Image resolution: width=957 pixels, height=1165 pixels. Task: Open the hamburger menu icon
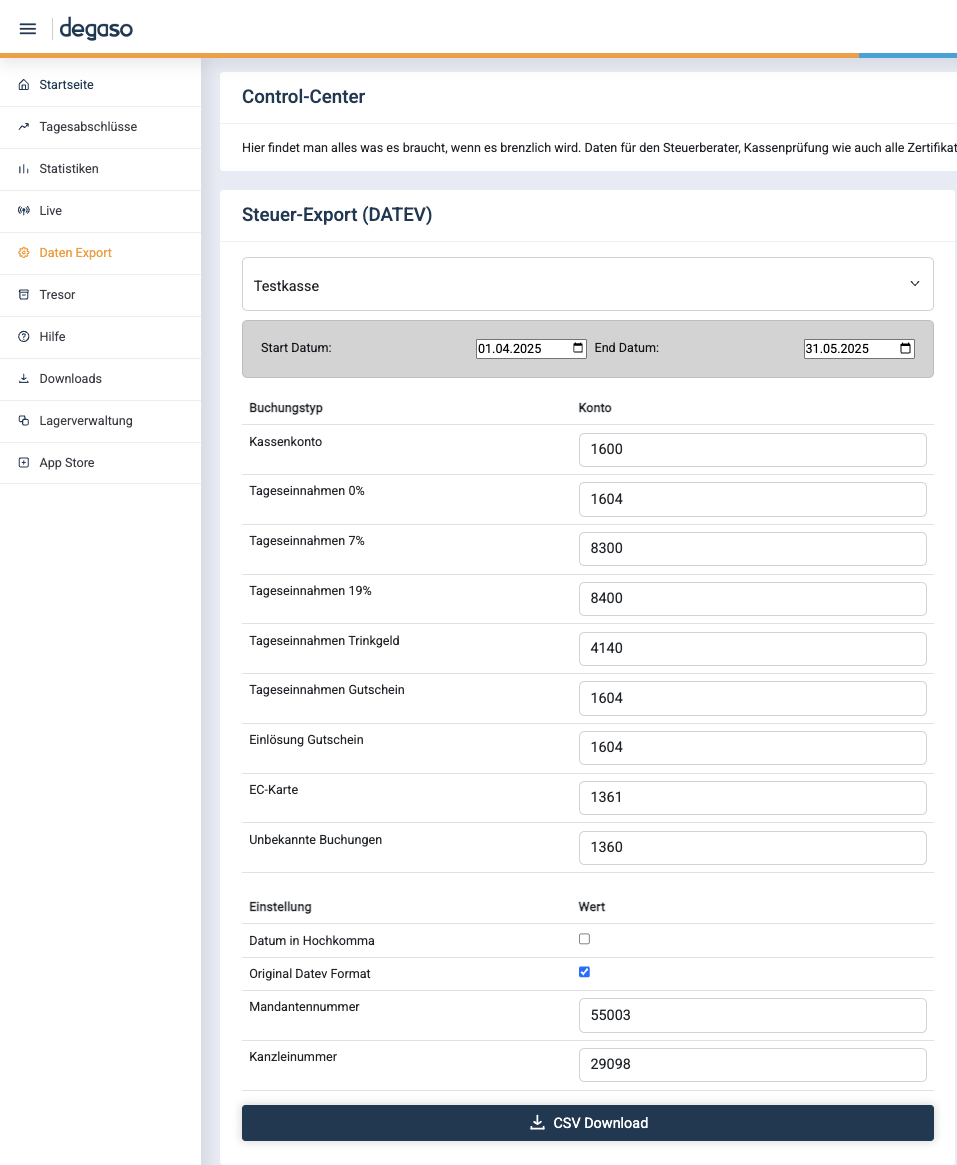coord(27,29)
